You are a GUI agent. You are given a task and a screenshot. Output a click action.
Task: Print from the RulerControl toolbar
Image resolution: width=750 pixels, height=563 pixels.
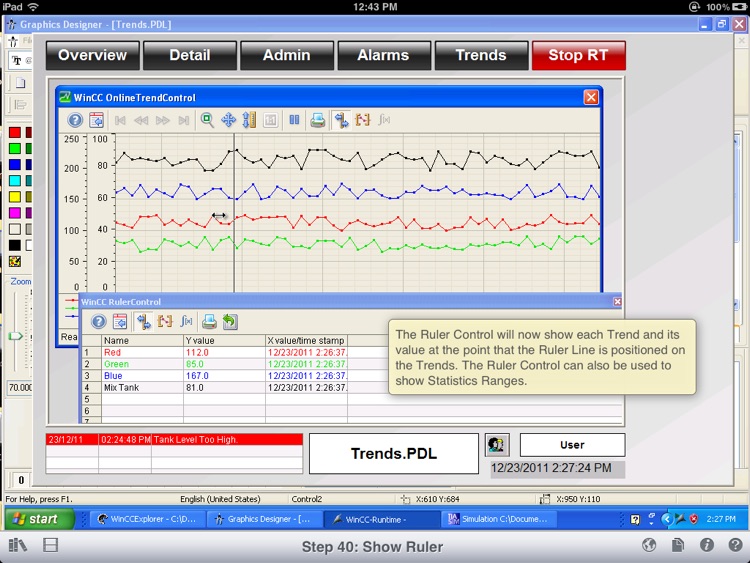click(209, 321)
